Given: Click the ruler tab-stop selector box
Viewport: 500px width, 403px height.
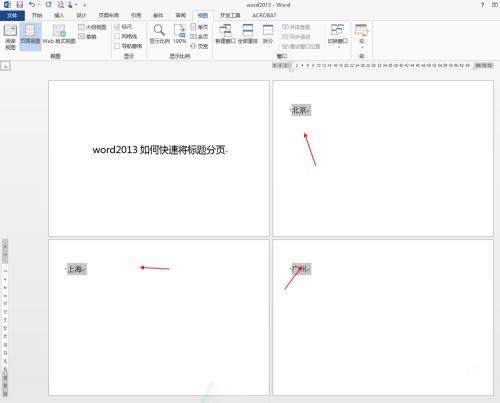Looking at the screenshot, I should (5, 66).
